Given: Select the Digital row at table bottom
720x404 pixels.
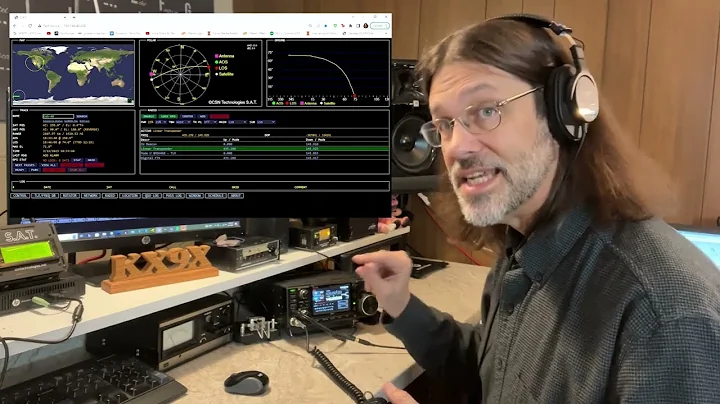Looking at the screenshot, I should 264,158.
